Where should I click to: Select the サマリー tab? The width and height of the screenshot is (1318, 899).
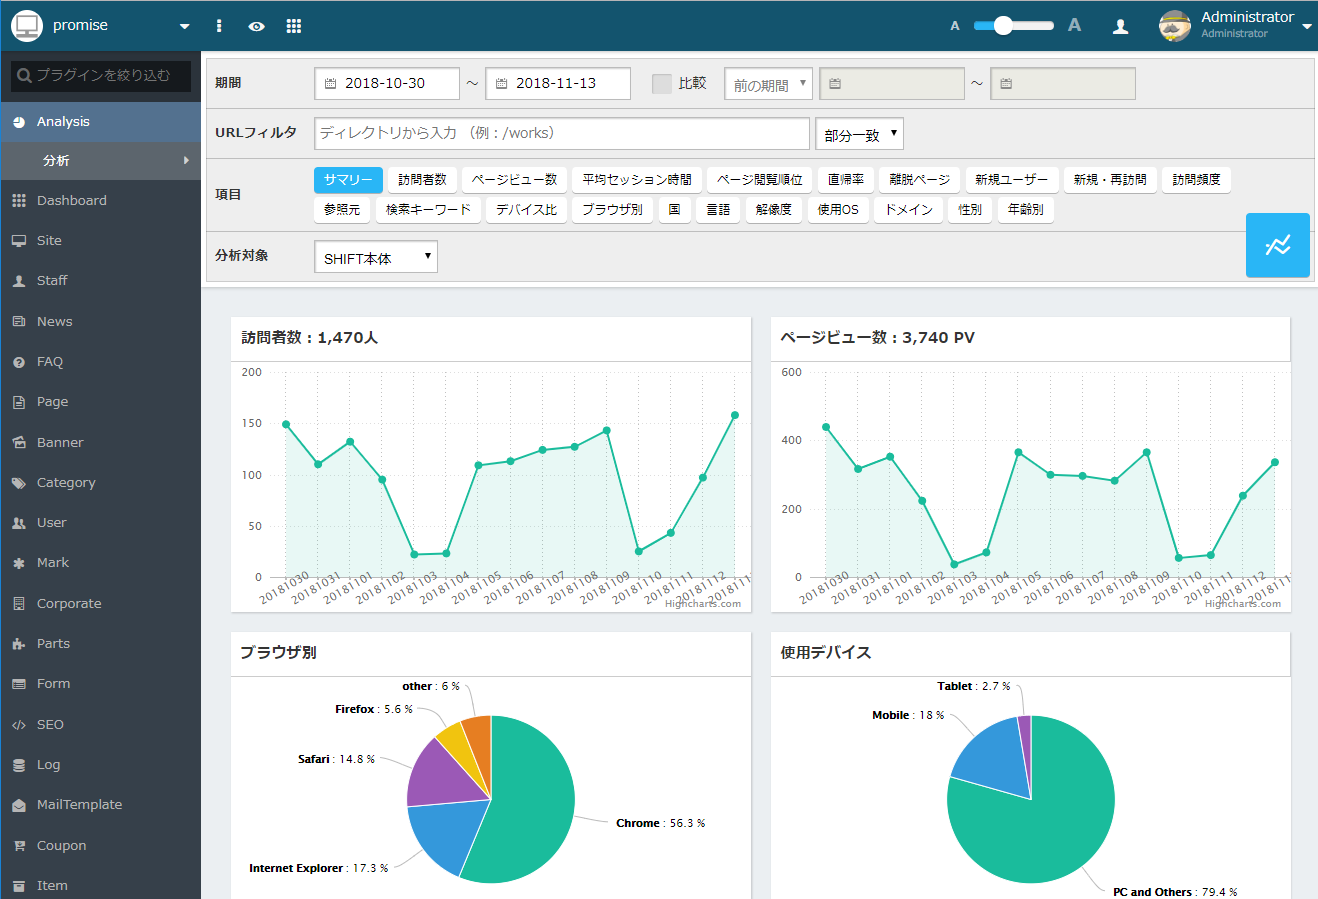coord(348,180)
